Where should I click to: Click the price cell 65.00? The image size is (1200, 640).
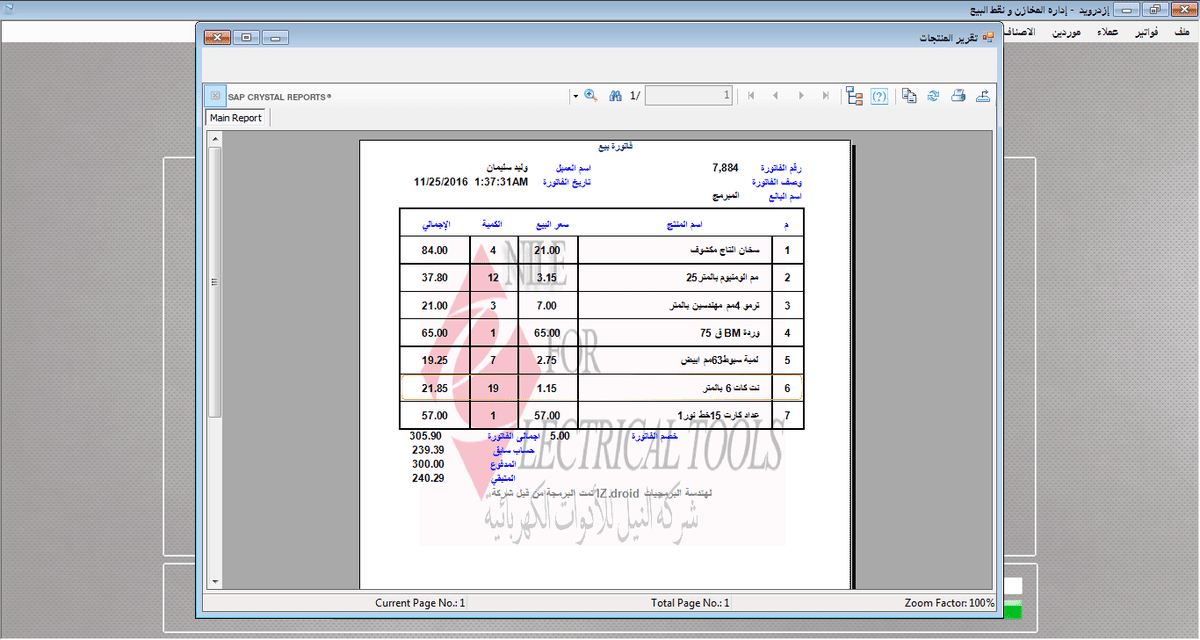549,333
